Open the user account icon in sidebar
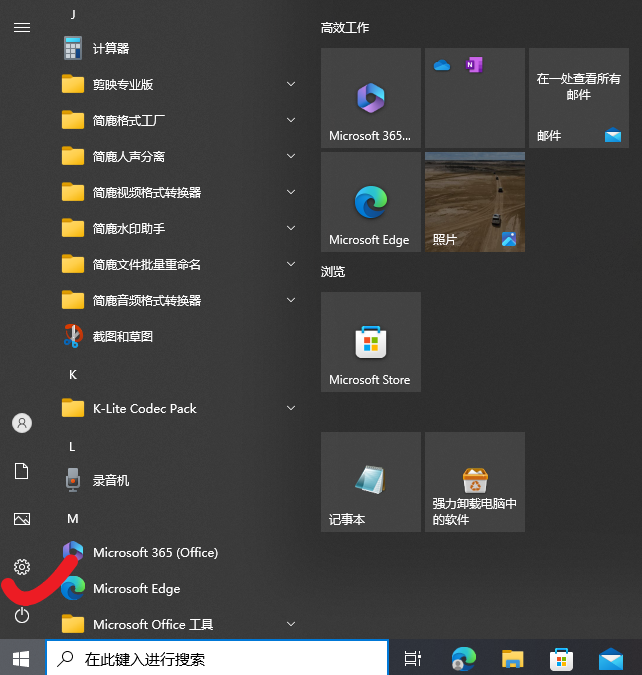Viewport: 642px width, 675px height. click(22, 423)
